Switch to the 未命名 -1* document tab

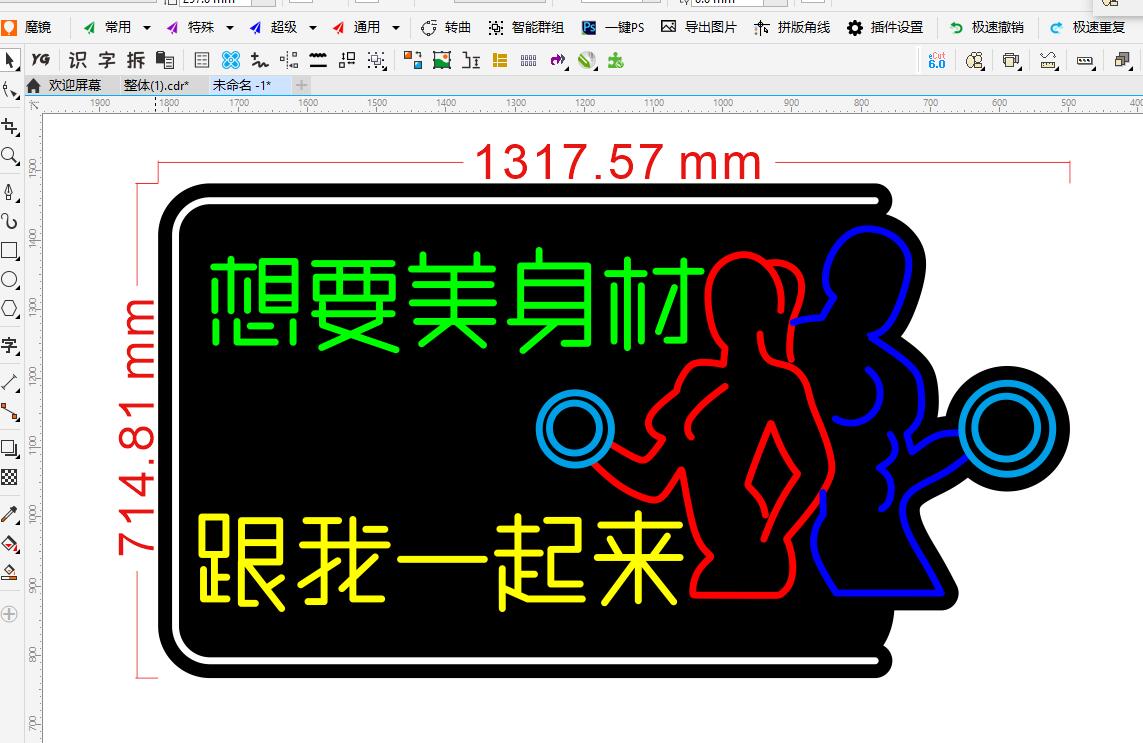241,85
